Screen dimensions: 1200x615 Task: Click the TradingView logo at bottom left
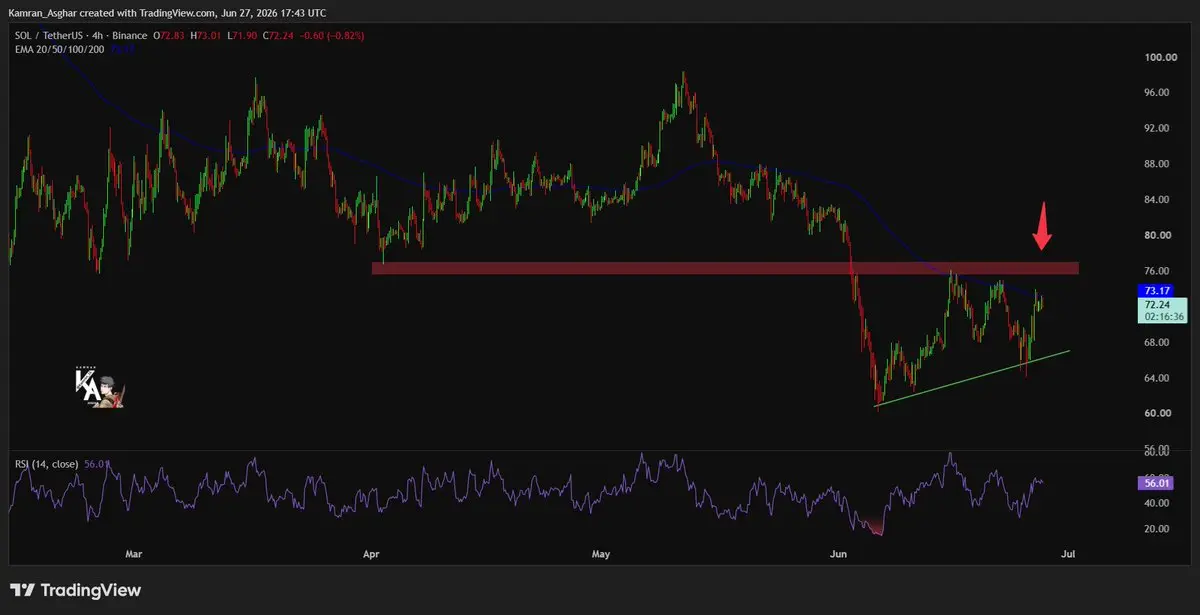pos(76,590)
